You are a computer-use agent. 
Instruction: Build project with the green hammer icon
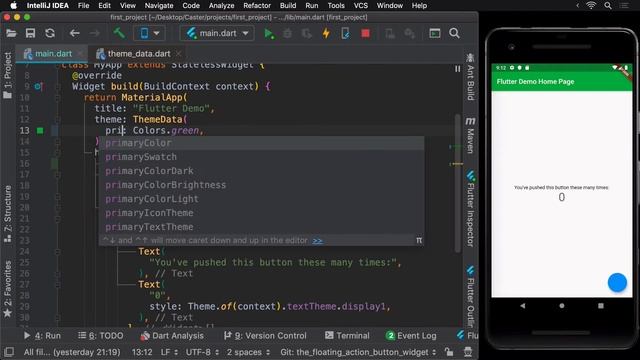(119, 33)
